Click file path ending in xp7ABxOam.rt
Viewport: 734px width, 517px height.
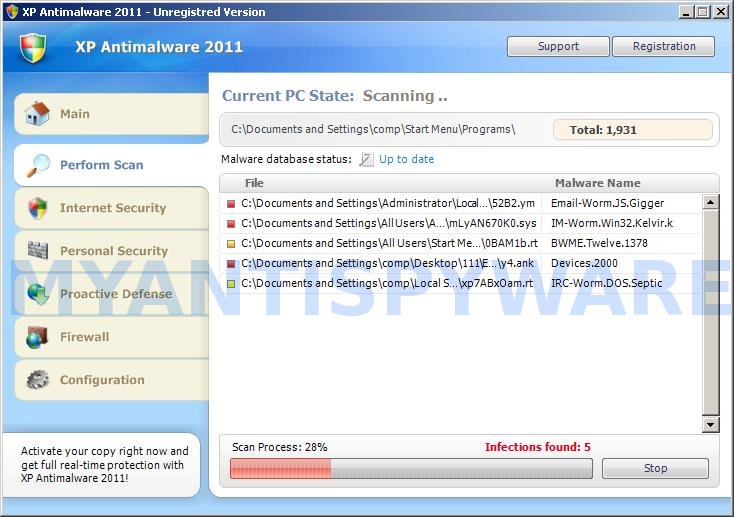tap(387, 283)
